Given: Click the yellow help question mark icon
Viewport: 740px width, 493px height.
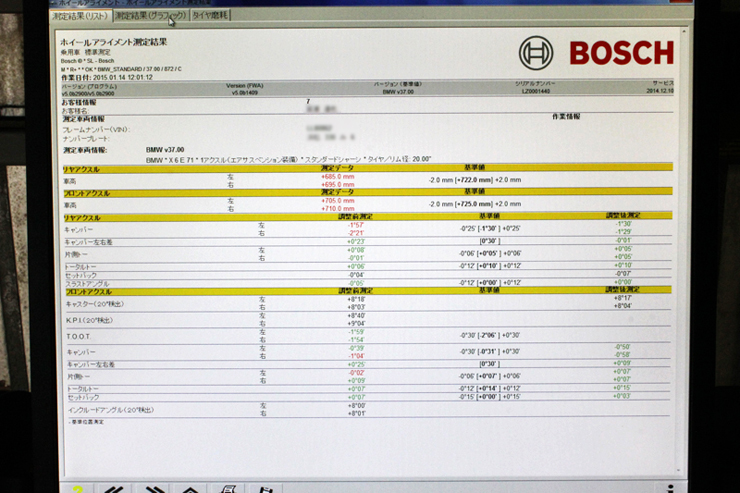Looking at the screenshot, I should [x=77, y=489].
